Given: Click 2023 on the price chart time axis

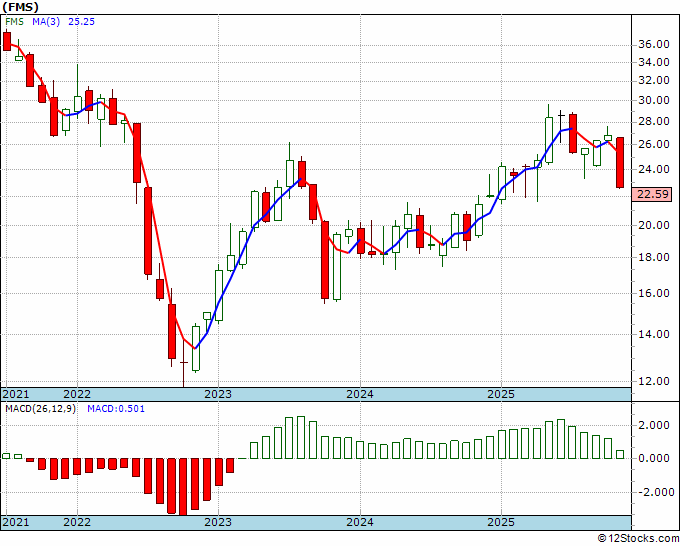Looking at the screenshot, I should [218, 394].
